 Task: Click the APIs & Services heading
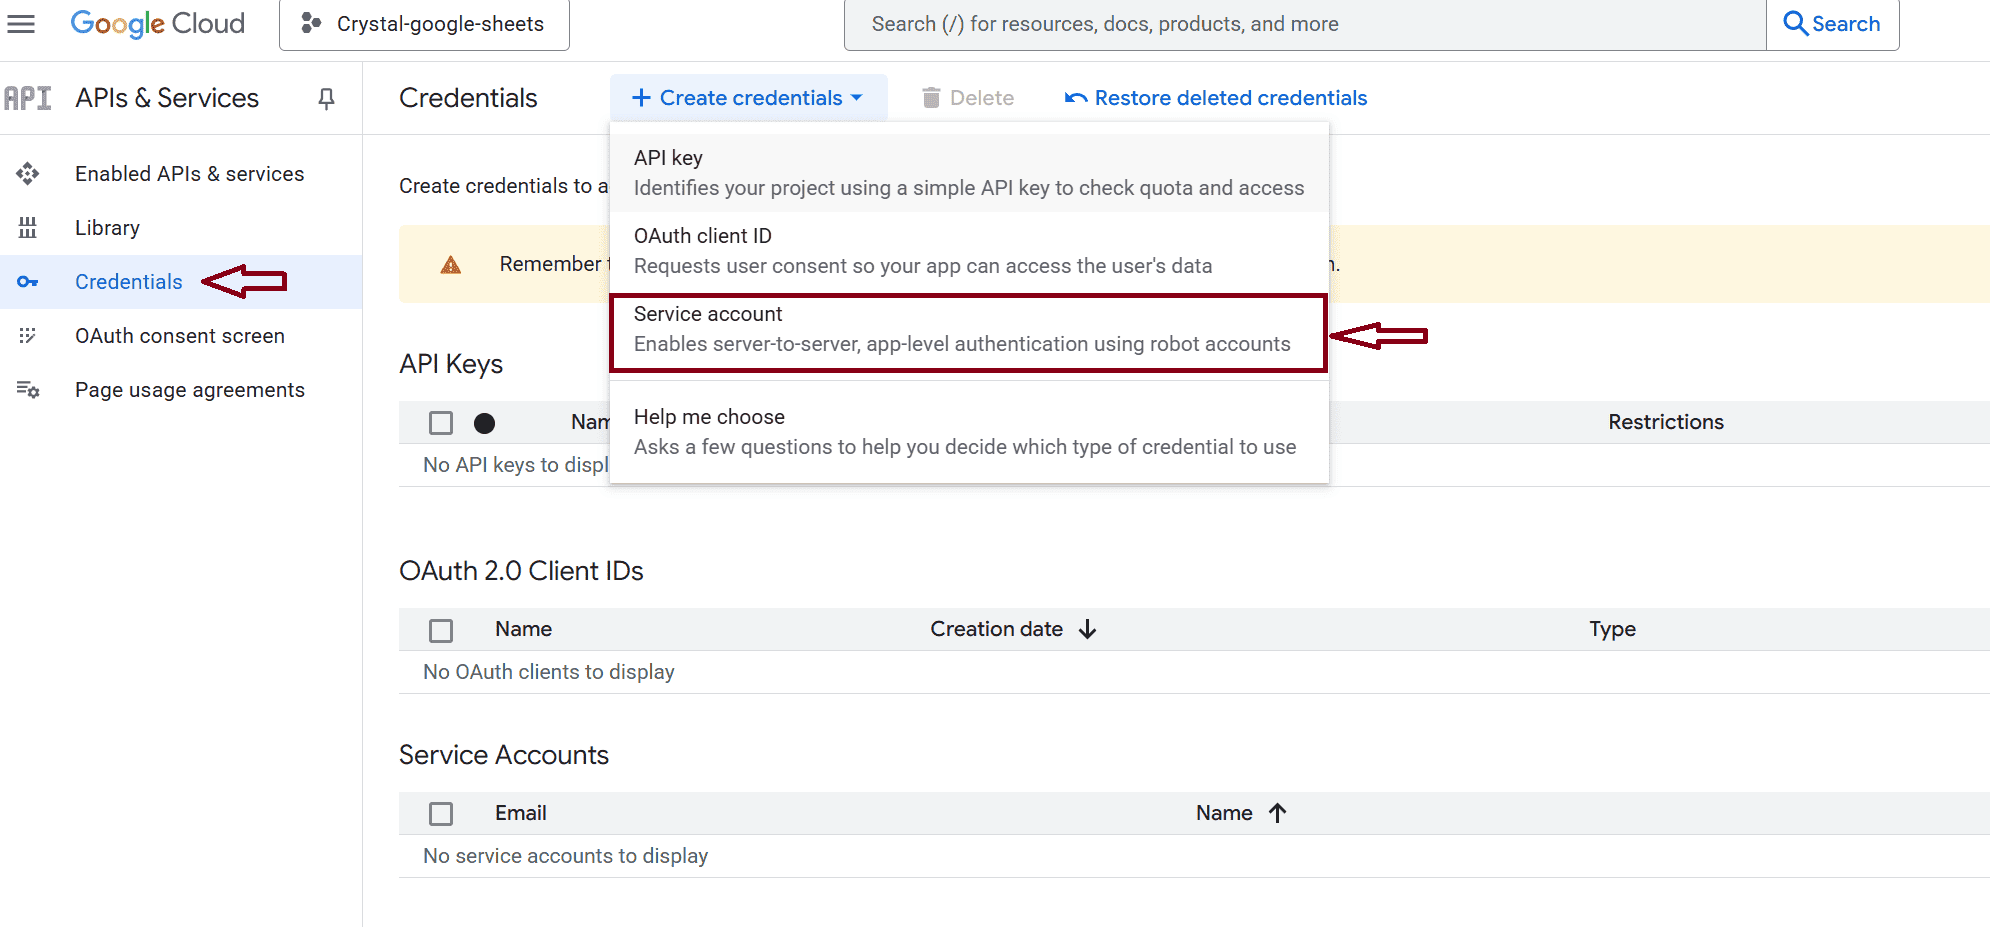point(167,98)
